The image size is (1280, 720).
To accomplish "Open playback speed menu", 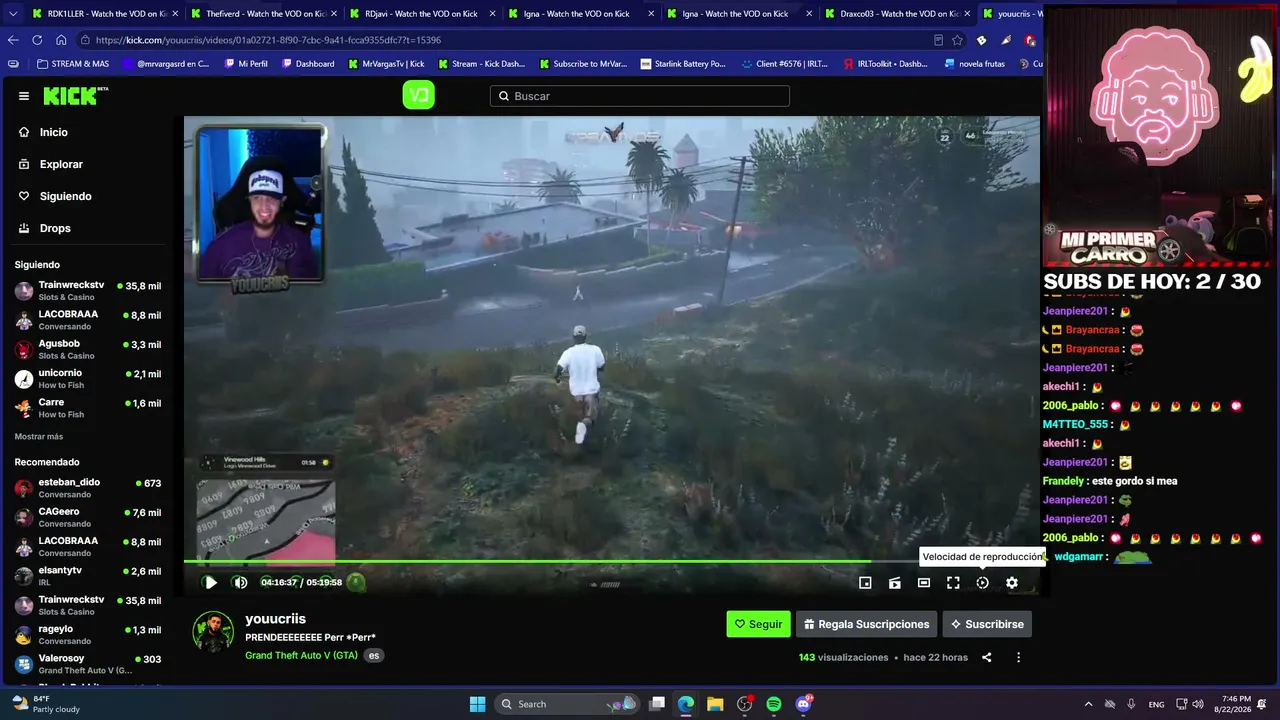I will click(982, 583).
